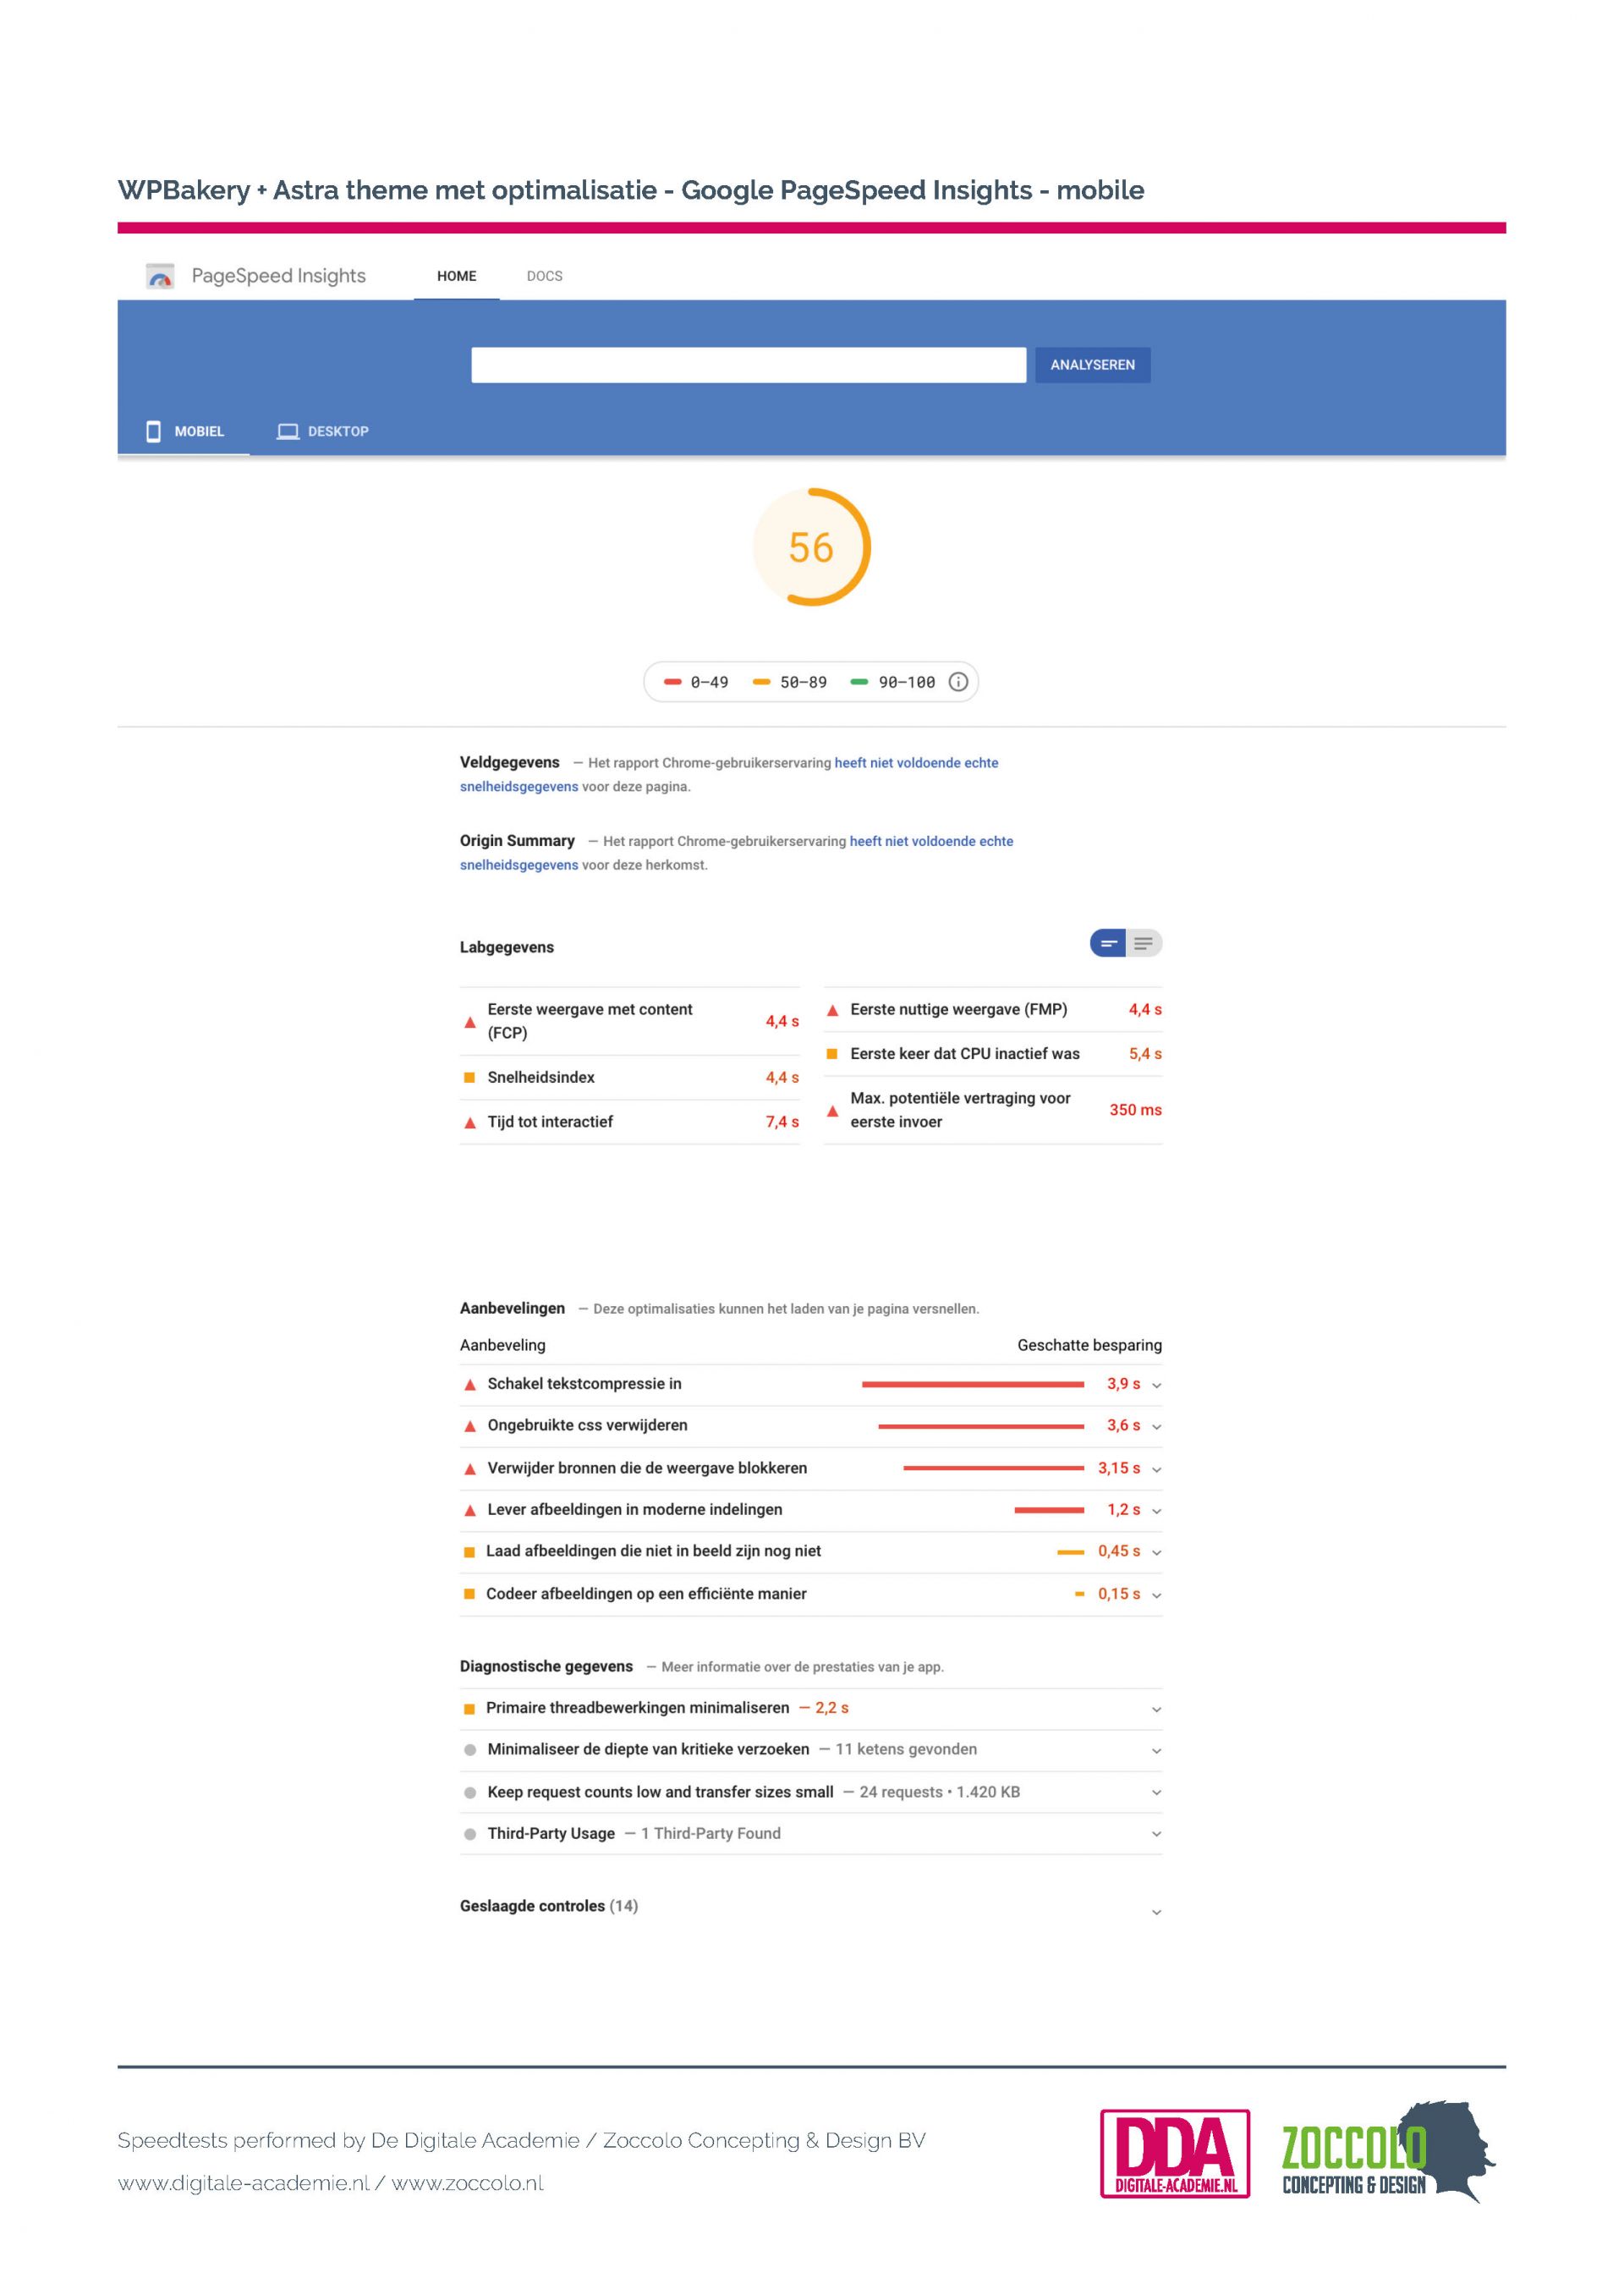Click the '3,9 s' estimated saving
Viewport: 1624px width, 2278px height.
click(1123, 1384)
